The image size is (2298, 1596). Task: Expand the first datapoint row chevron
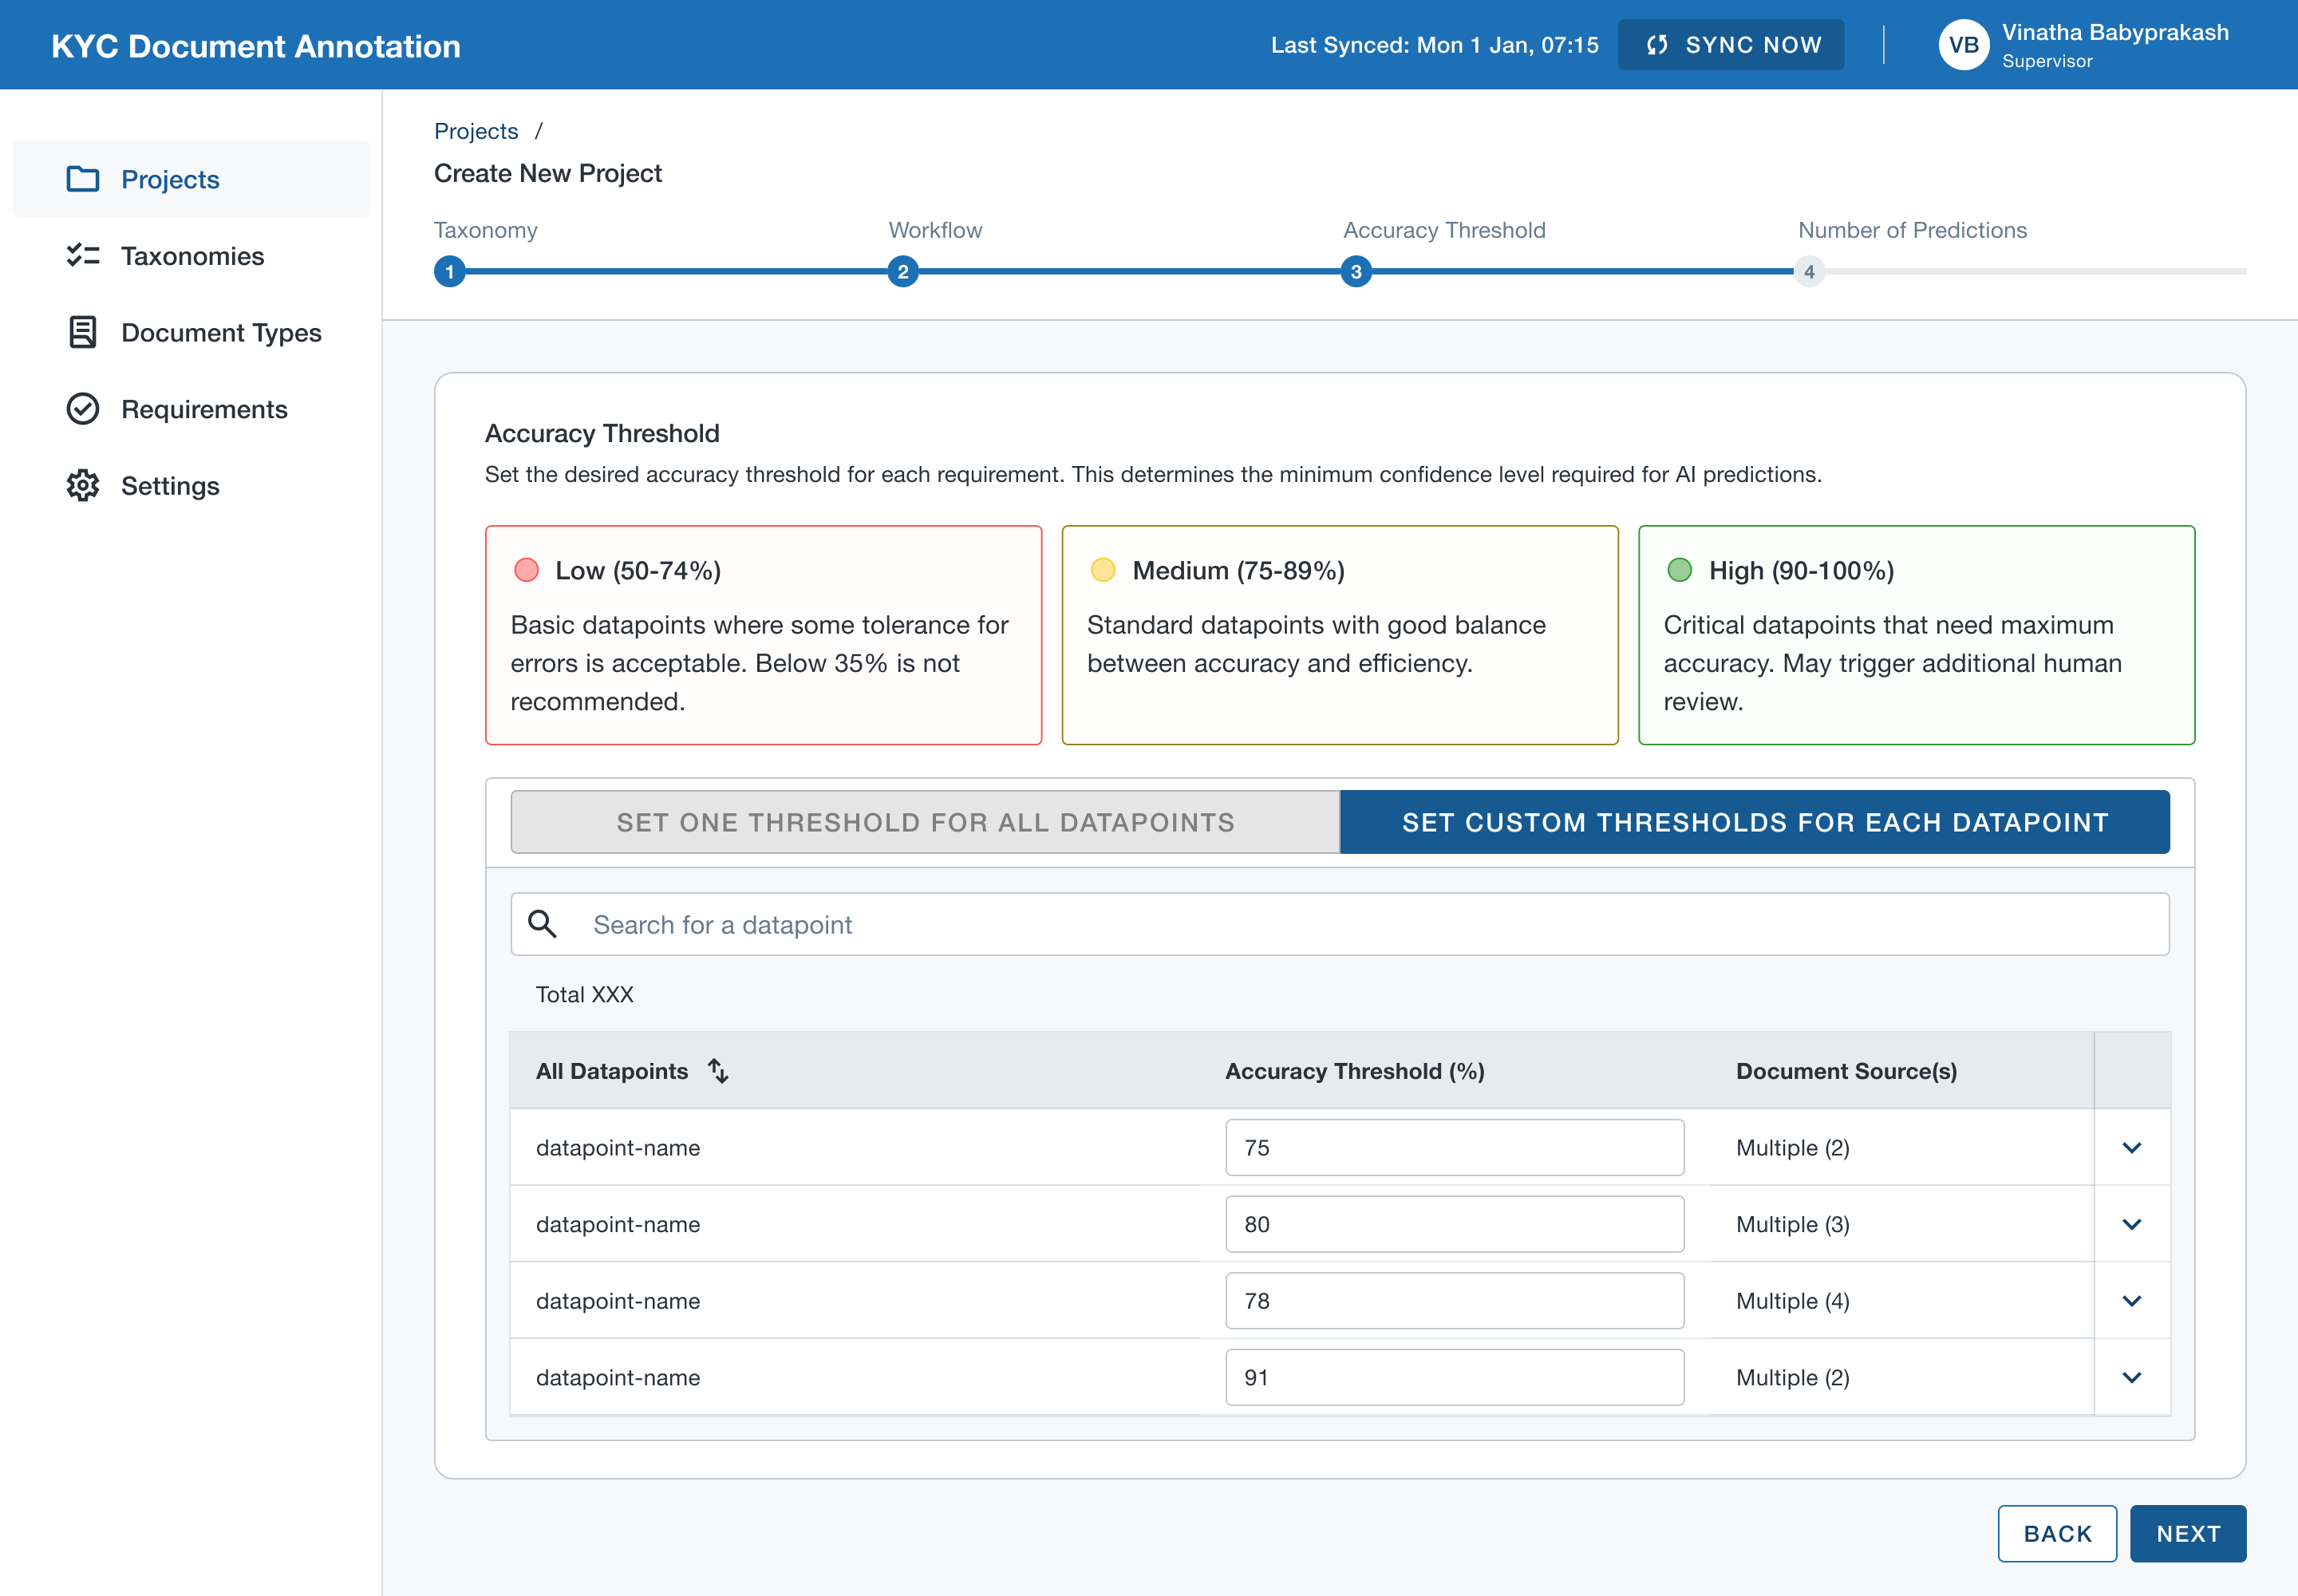click(2131, 1148)
